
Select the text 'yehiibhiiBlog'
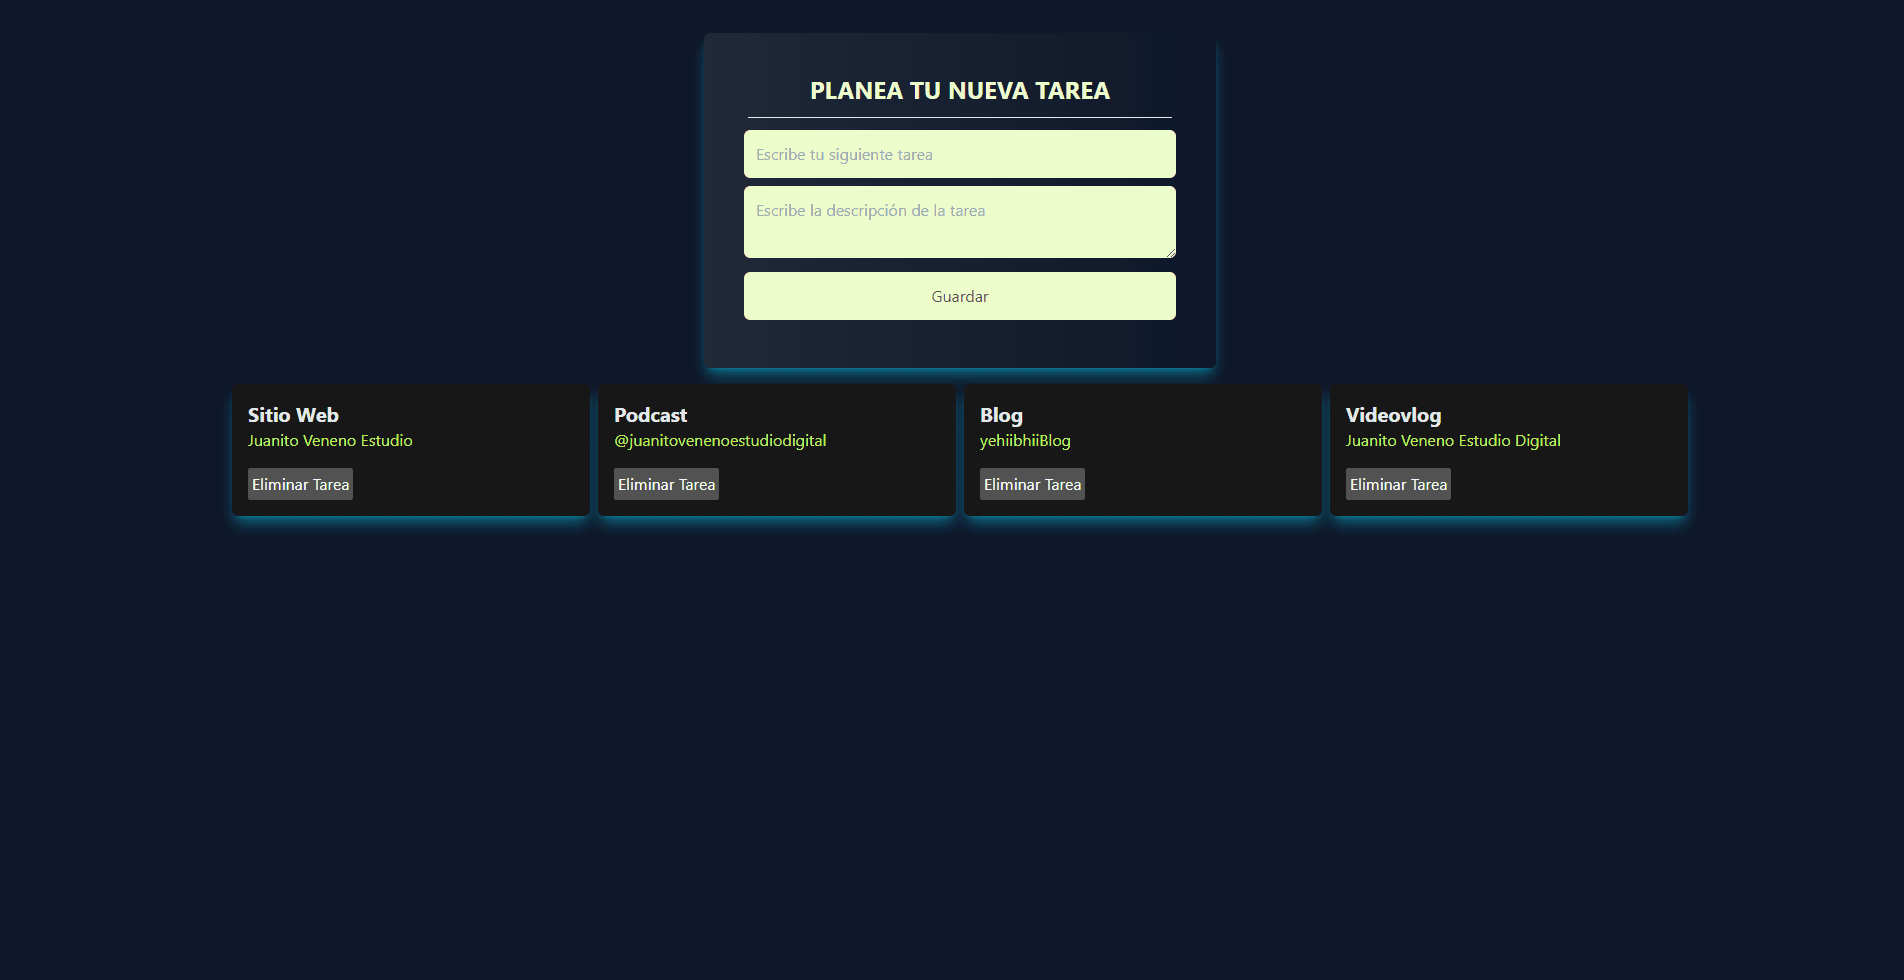[x=1025, y=441]
